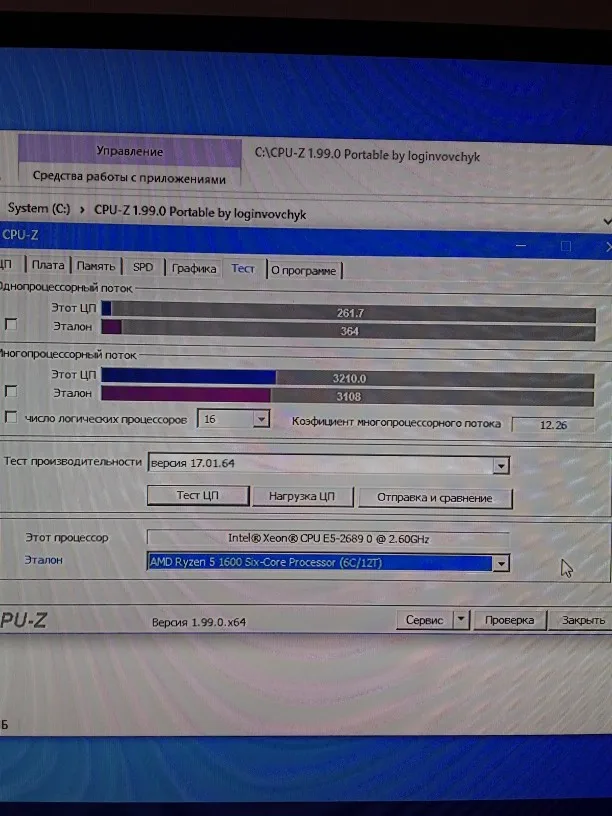612x816 pixels.
Task: Open the Управление ribbon tab in Explorer
Action: click(x=130, y=151)
